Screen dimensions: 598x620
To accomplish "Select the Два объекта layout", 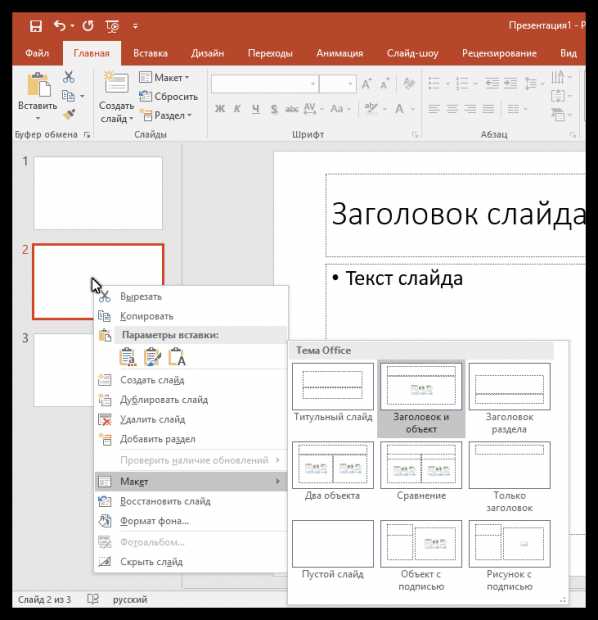I will [333, 471].
